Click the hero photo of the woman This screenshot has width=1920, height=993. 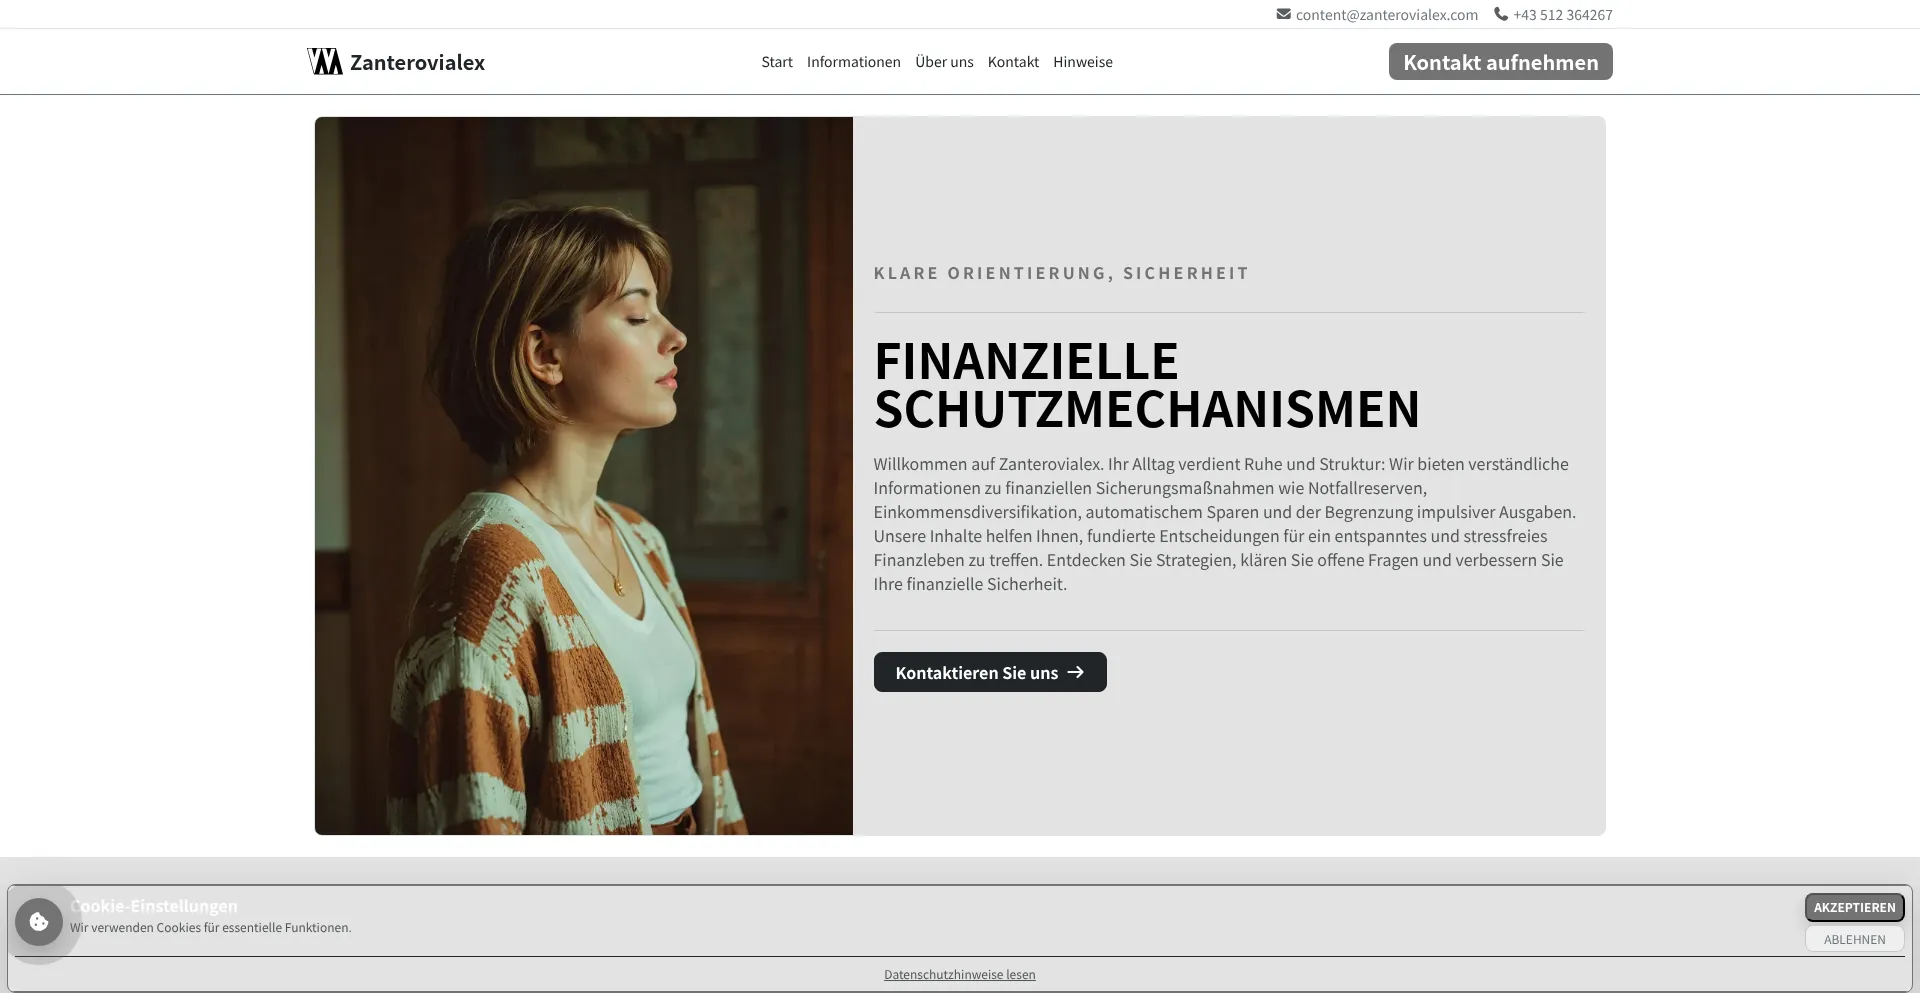pyautogui.click(x=584, y=476)
